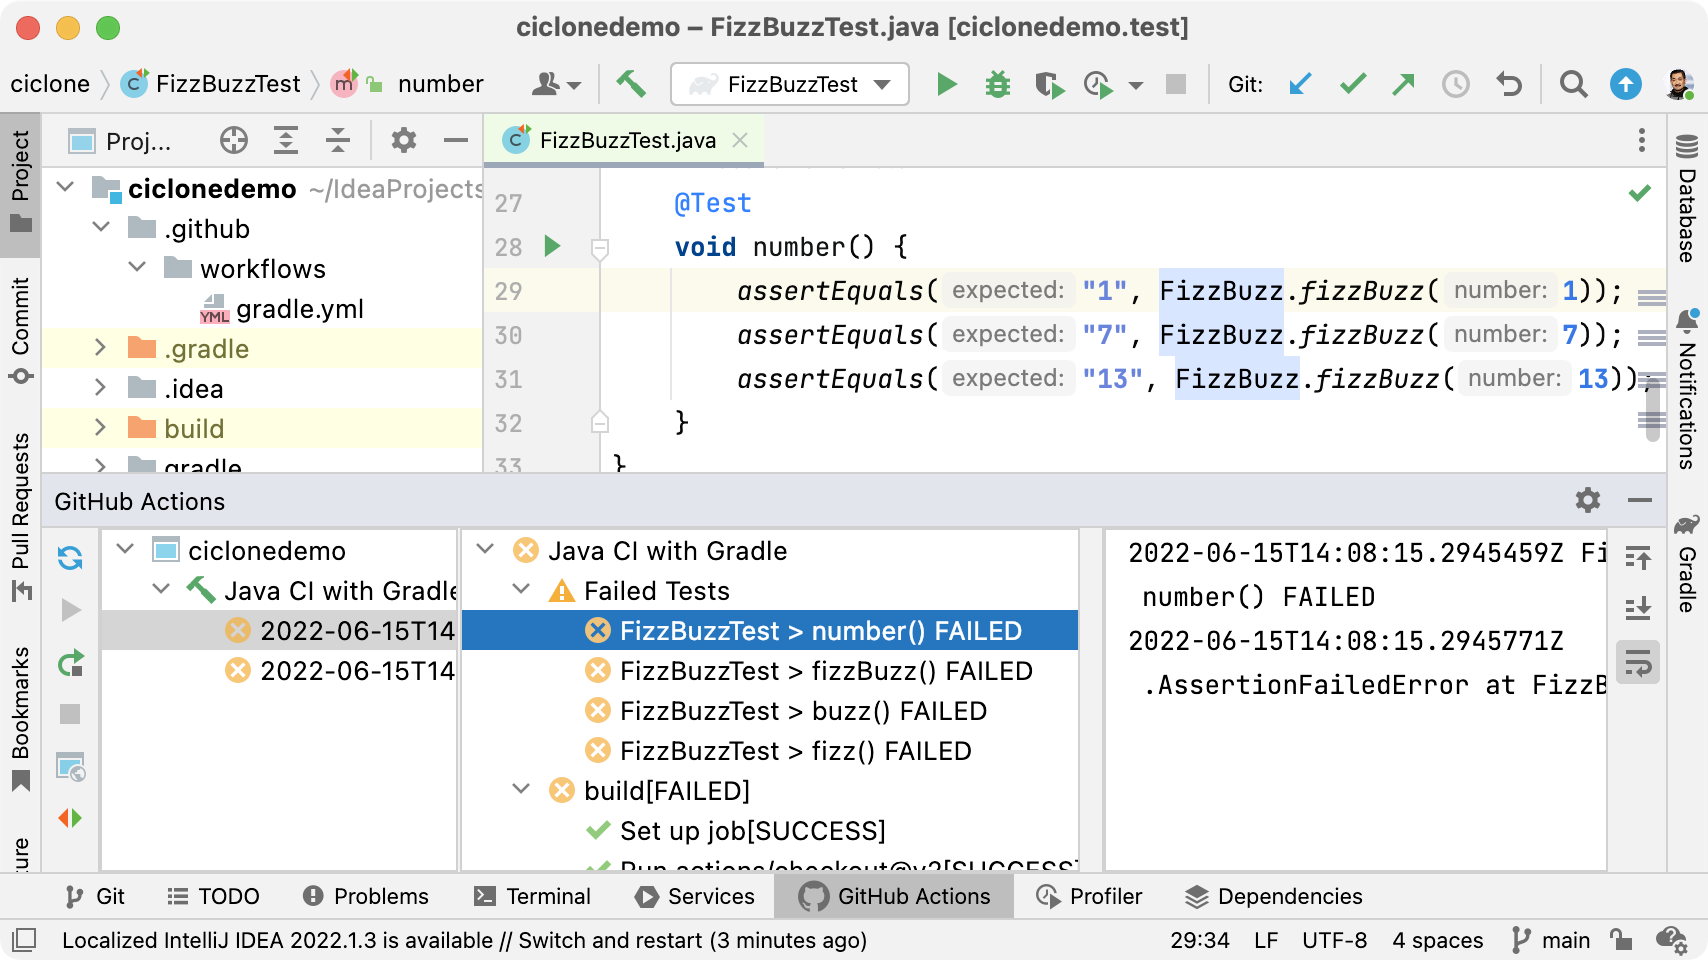Run number() test from gutter icon
The height and width of the screenshot is (960, 1708).
552,246
